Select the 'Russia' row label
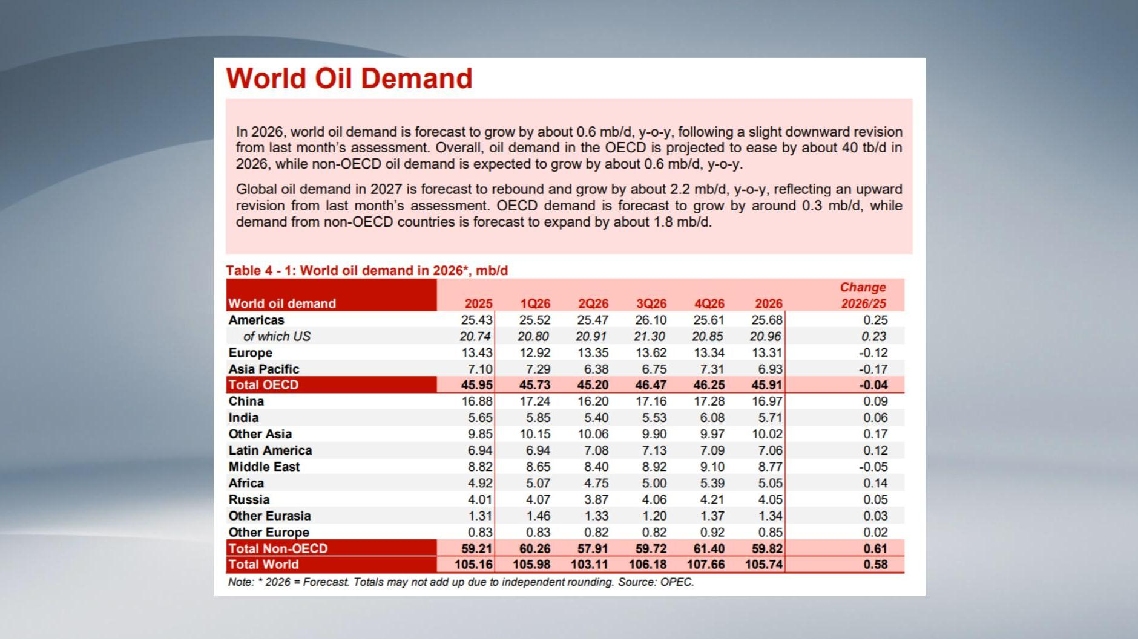The image size is (1138, 639). click(x=249, y=500)
